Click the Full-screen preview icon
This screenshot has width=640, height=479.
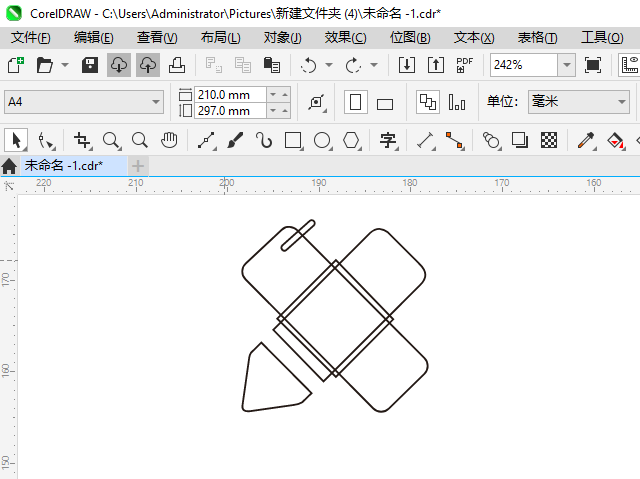[593, 65]
